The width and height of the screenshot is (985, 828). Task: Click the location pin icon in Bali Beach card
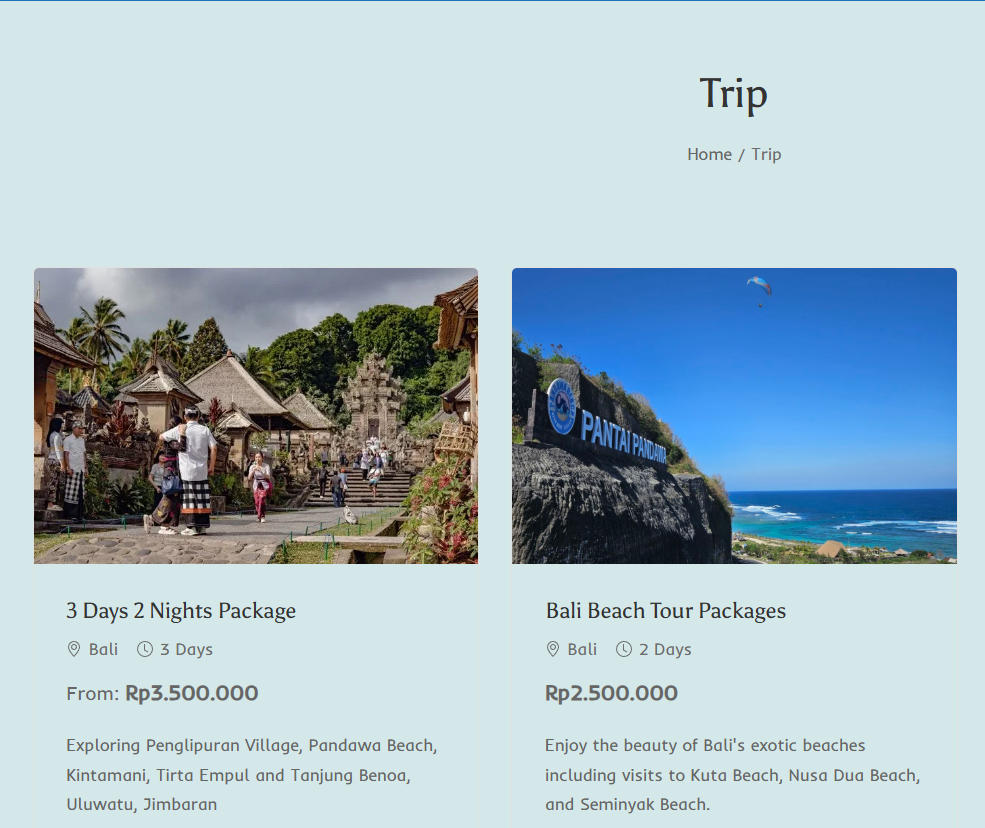(x=552, y=649)
